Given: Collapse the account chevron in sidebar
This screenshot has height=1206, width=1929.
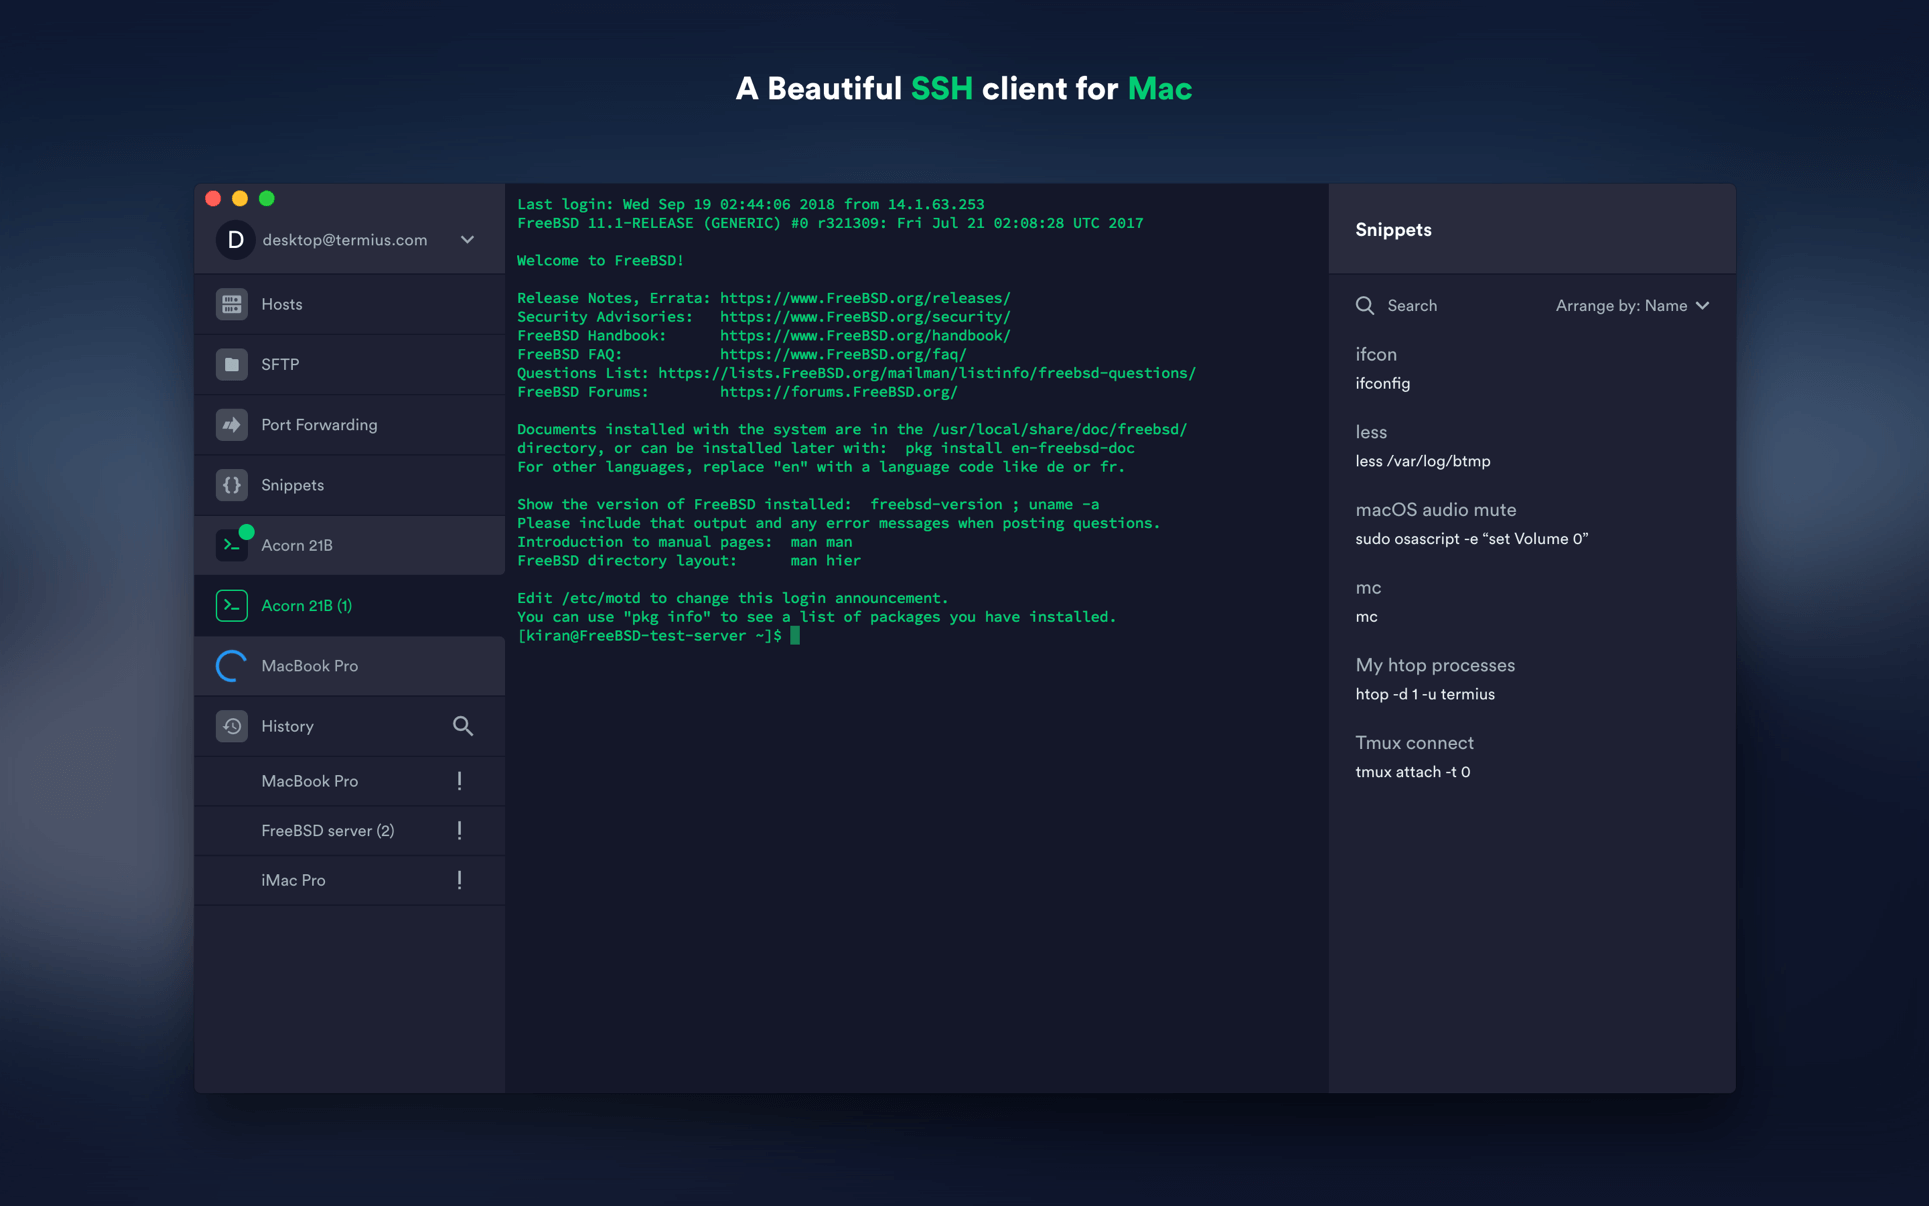Looking at the screenshot, I should [466, 240].
